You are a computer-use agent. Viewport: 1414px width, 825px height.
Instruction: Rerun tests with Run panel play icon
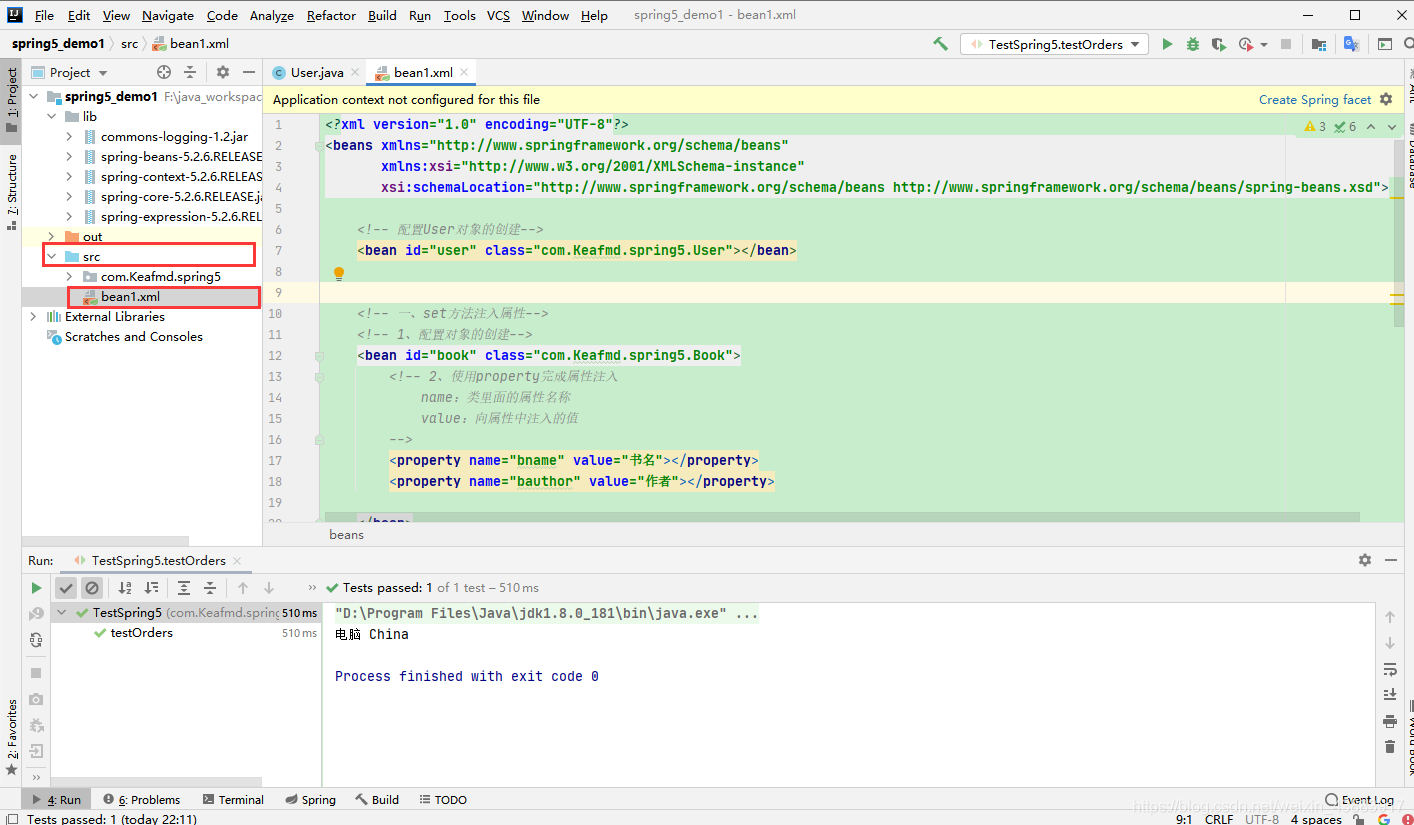[x=36, y=588]
